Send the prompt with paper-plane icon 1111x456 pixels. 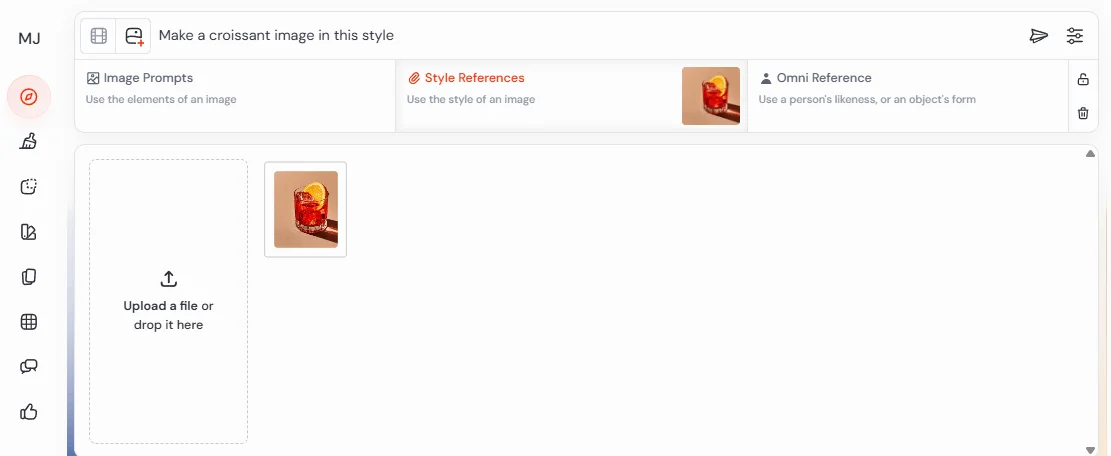[1039, 35]
